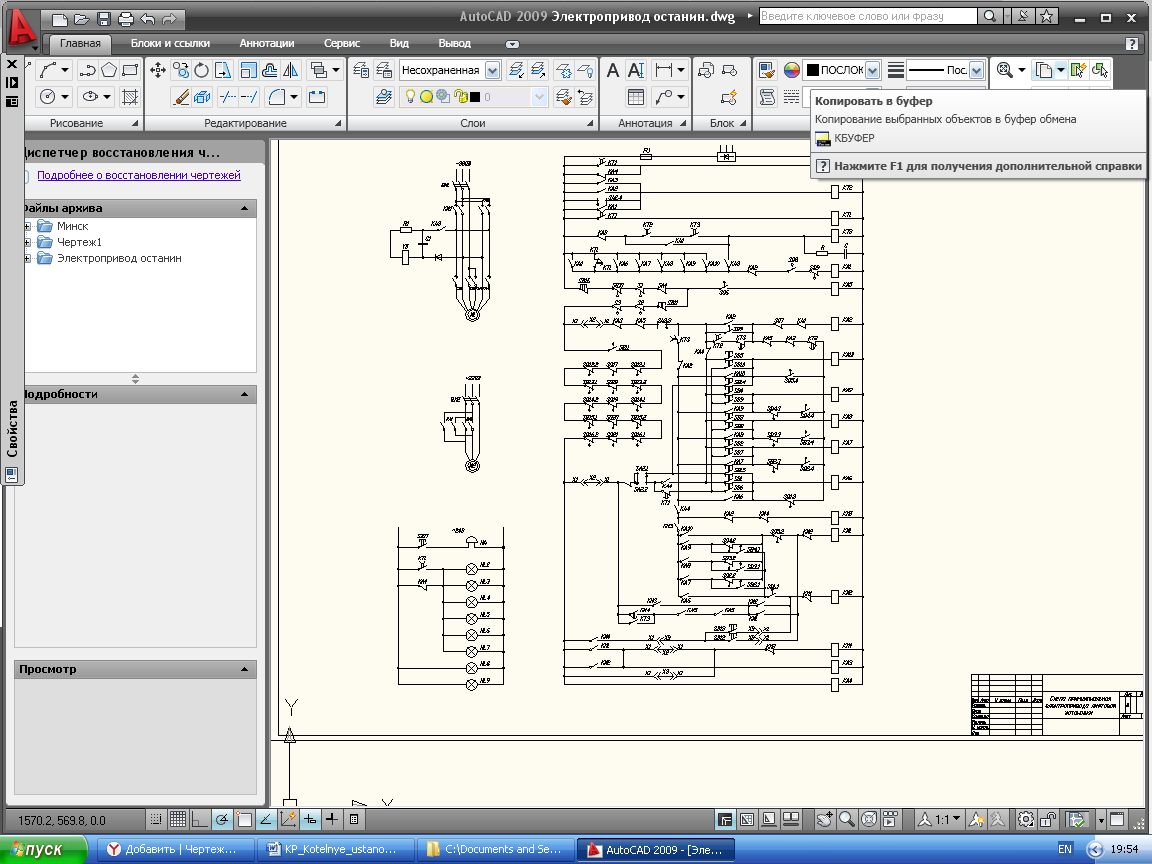Open the ПОСЛОЮ color dropdown
Screen dimensions: 1152x864
point(872,71)
